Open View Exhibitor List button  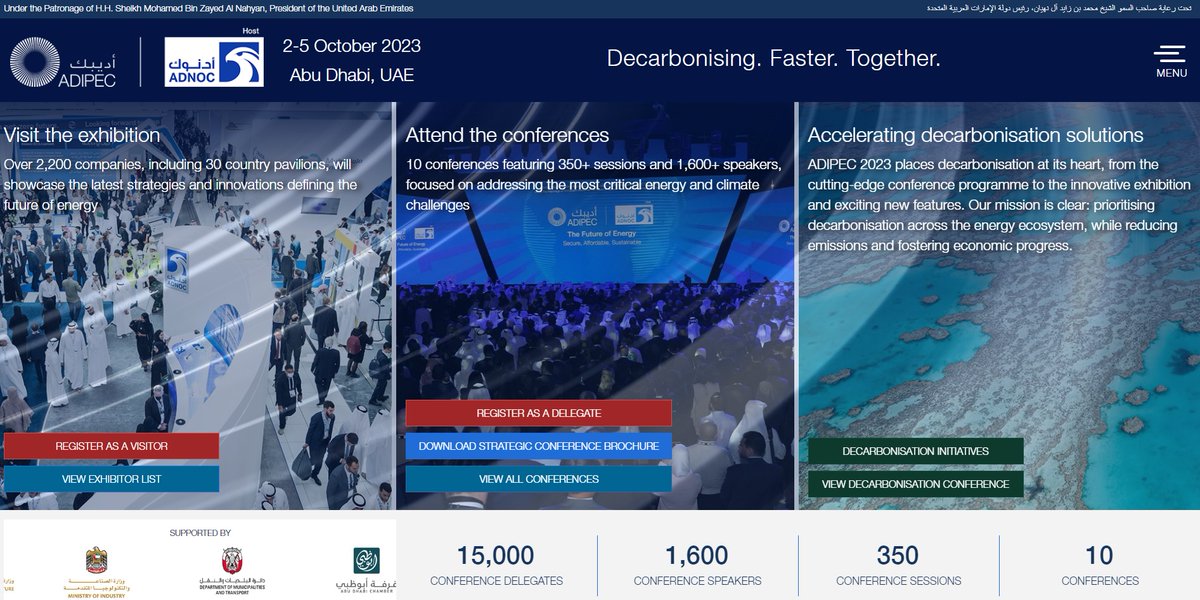point(111,479)
